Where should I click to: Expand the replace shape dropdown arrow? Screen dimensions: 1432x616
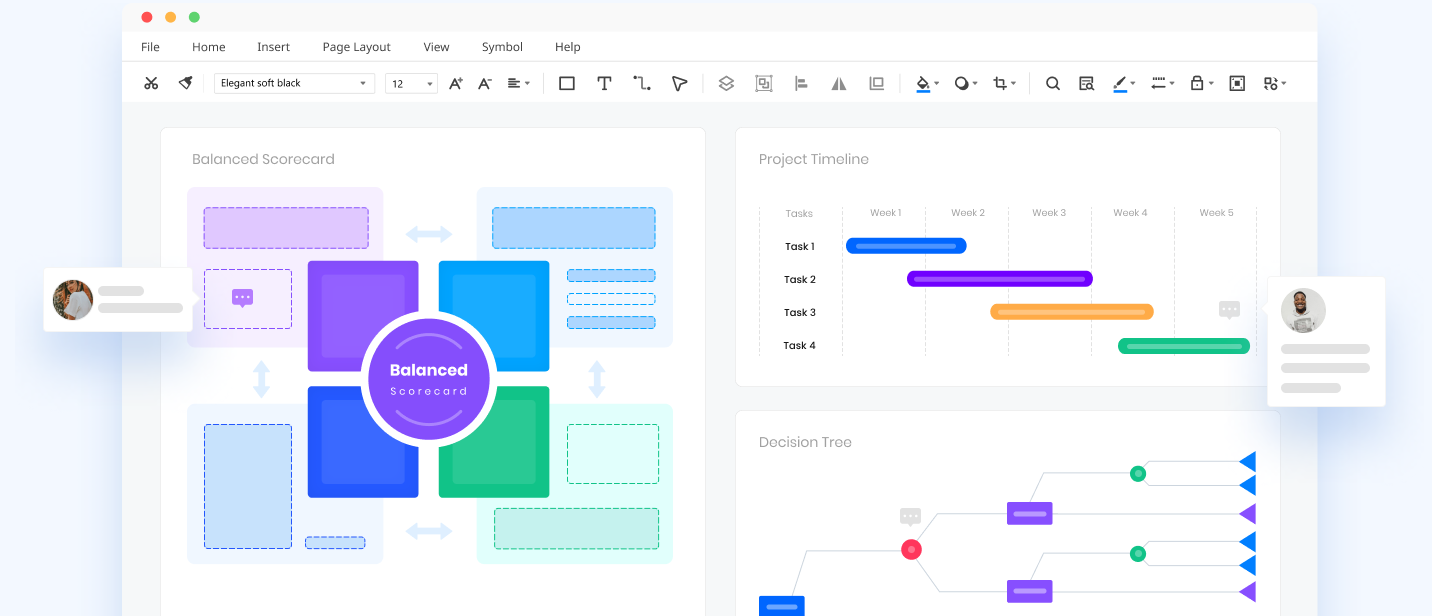point(1283,84)
